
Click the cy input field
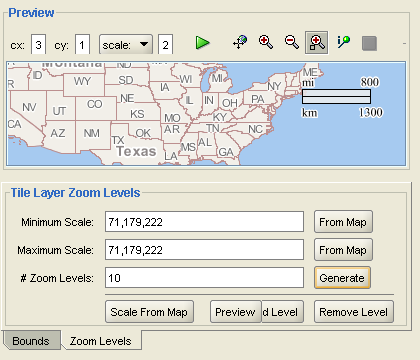[x=82, y=44]
